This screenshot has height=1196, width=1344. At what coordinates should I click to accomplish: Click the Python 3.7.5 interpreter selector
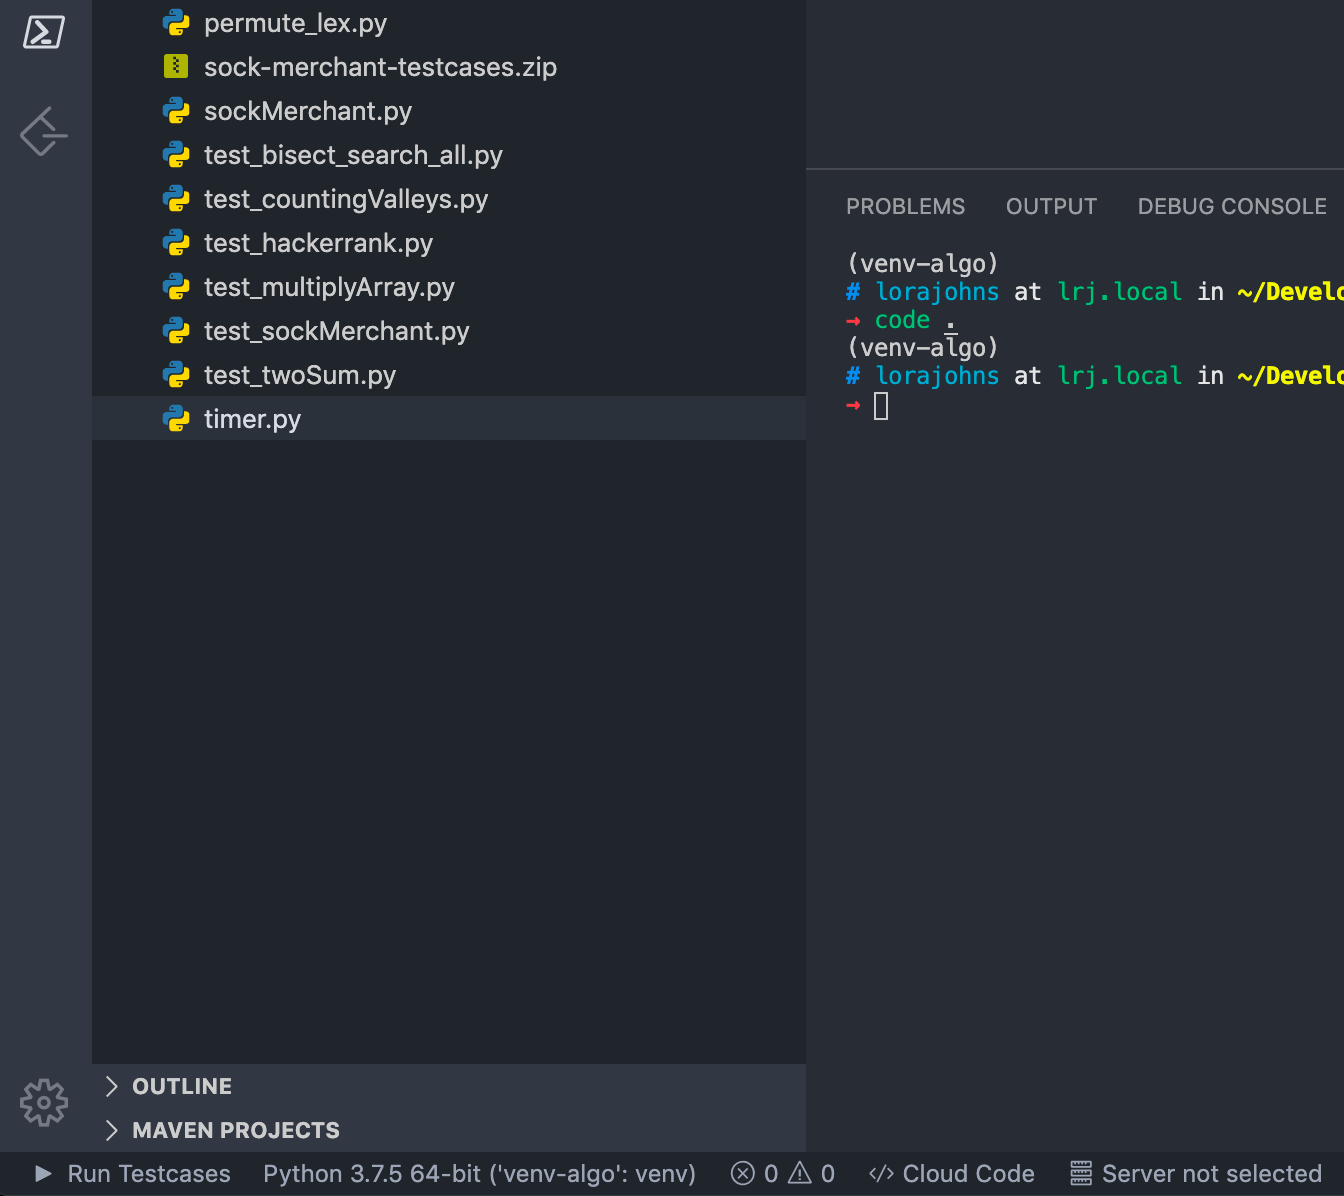479,1173
